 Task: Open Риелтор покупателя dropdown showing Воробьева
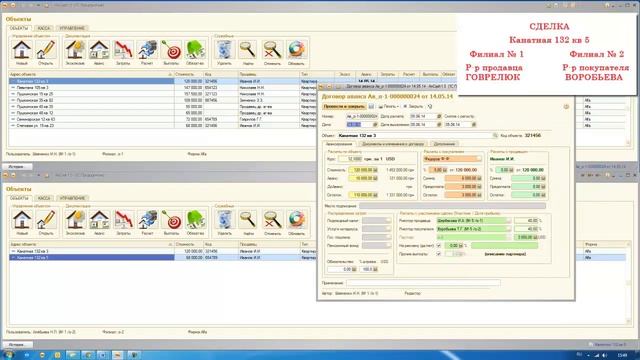coord(509,229)
